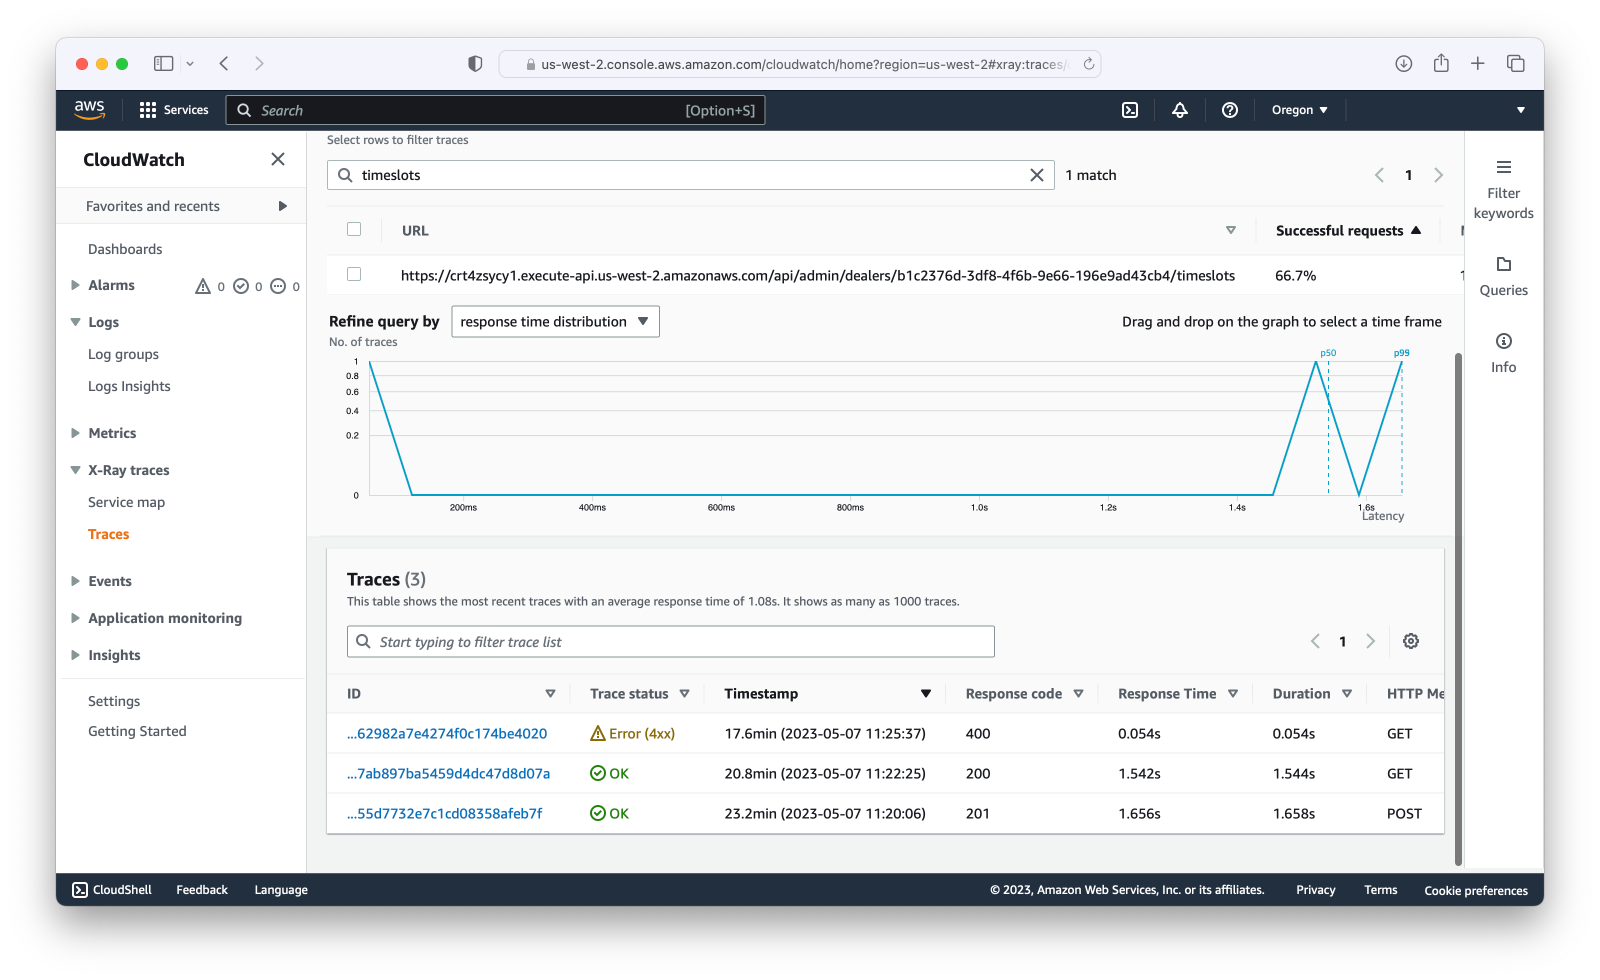Click alarms OK count icon
Image resolution: width=1600 pixels, height=980 pixels.
[241, 286]
